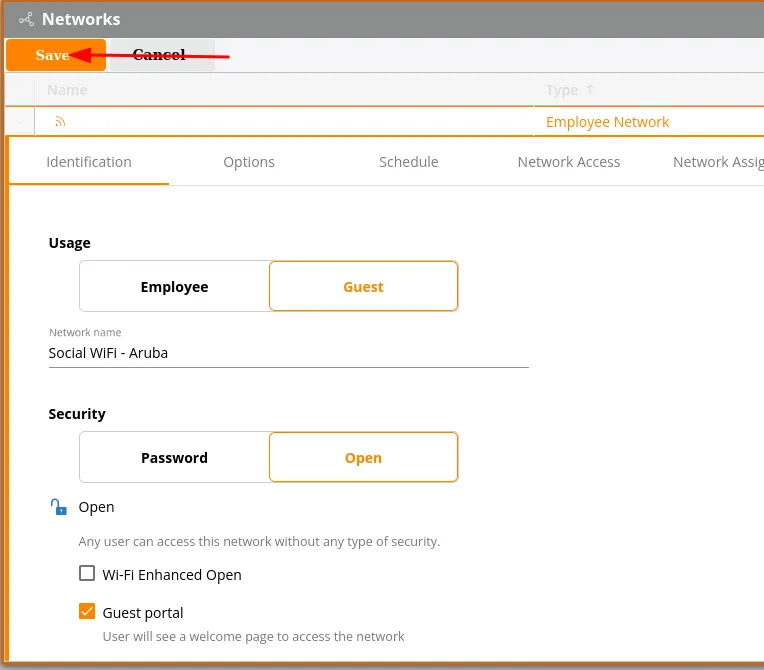Collapse the network row with the chevron
764x670 pixels.
click(x=20, y=122)
